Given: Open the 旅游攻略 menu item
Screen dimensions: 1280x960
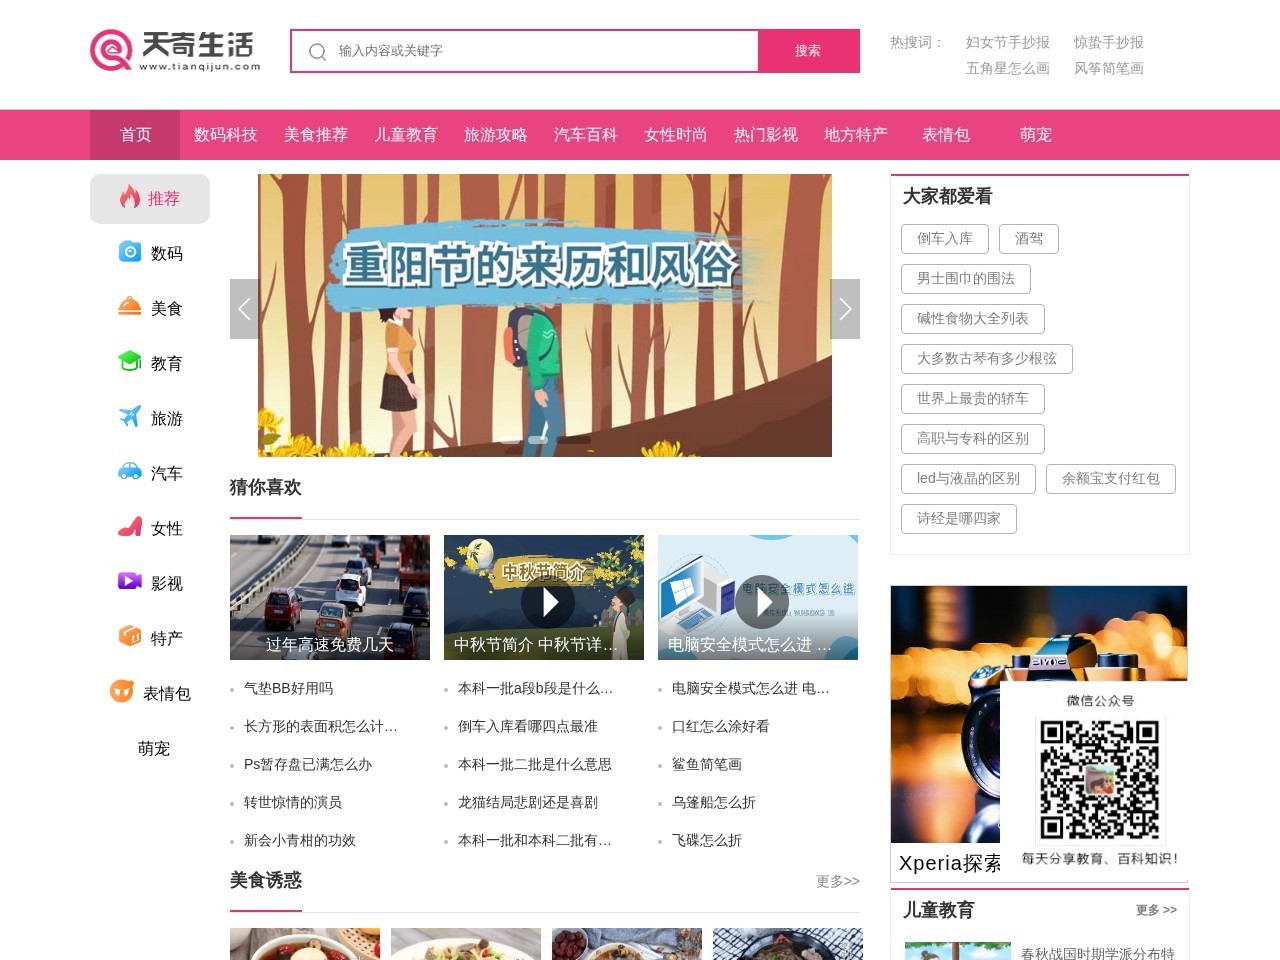Looking at the screenshot, I should 496,135.
